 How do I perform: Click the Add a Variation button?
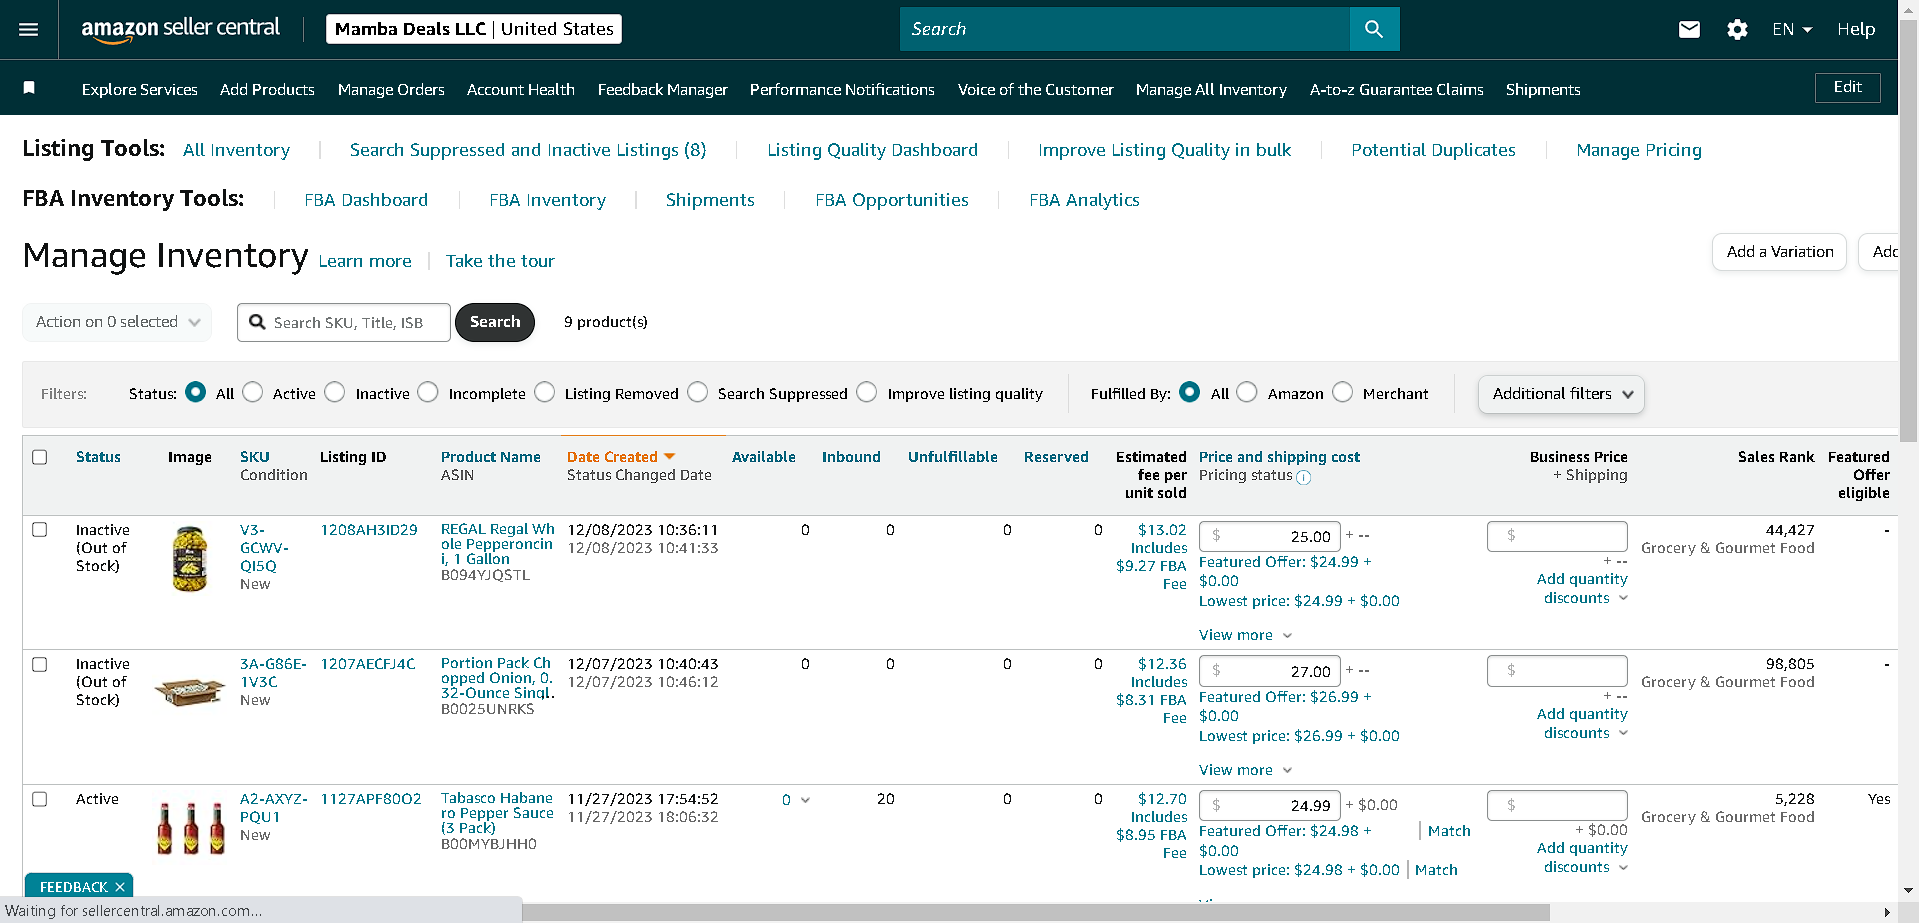1780,252
